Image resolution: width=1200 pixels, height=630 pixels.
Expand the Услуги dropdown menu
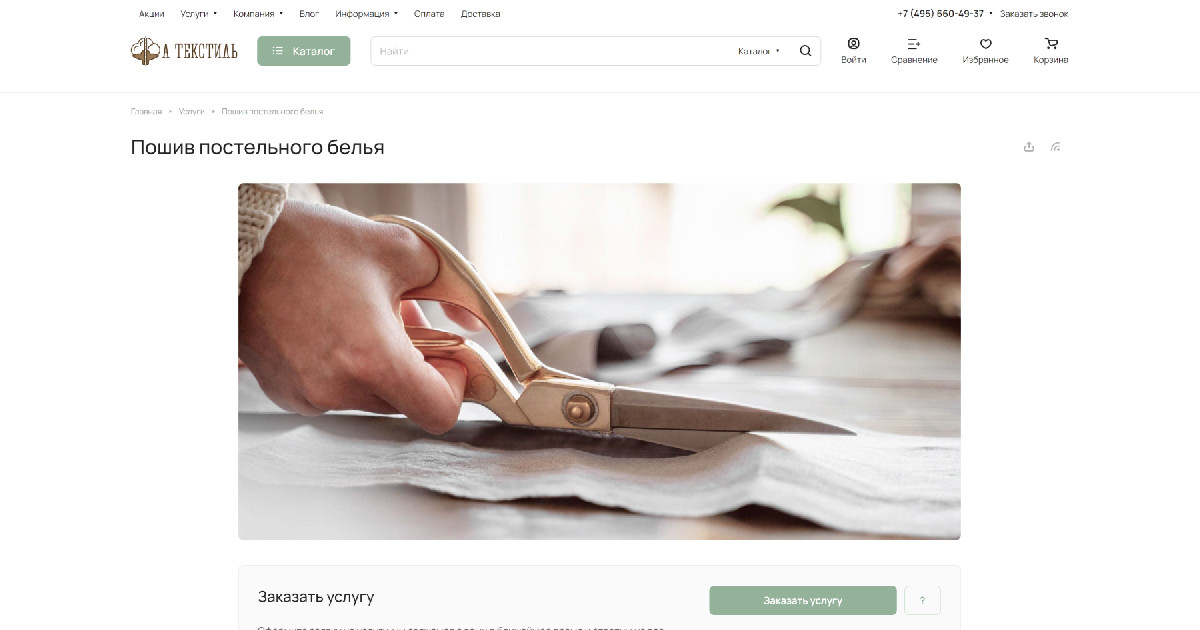pyautogui.click(x=198, y=14)
